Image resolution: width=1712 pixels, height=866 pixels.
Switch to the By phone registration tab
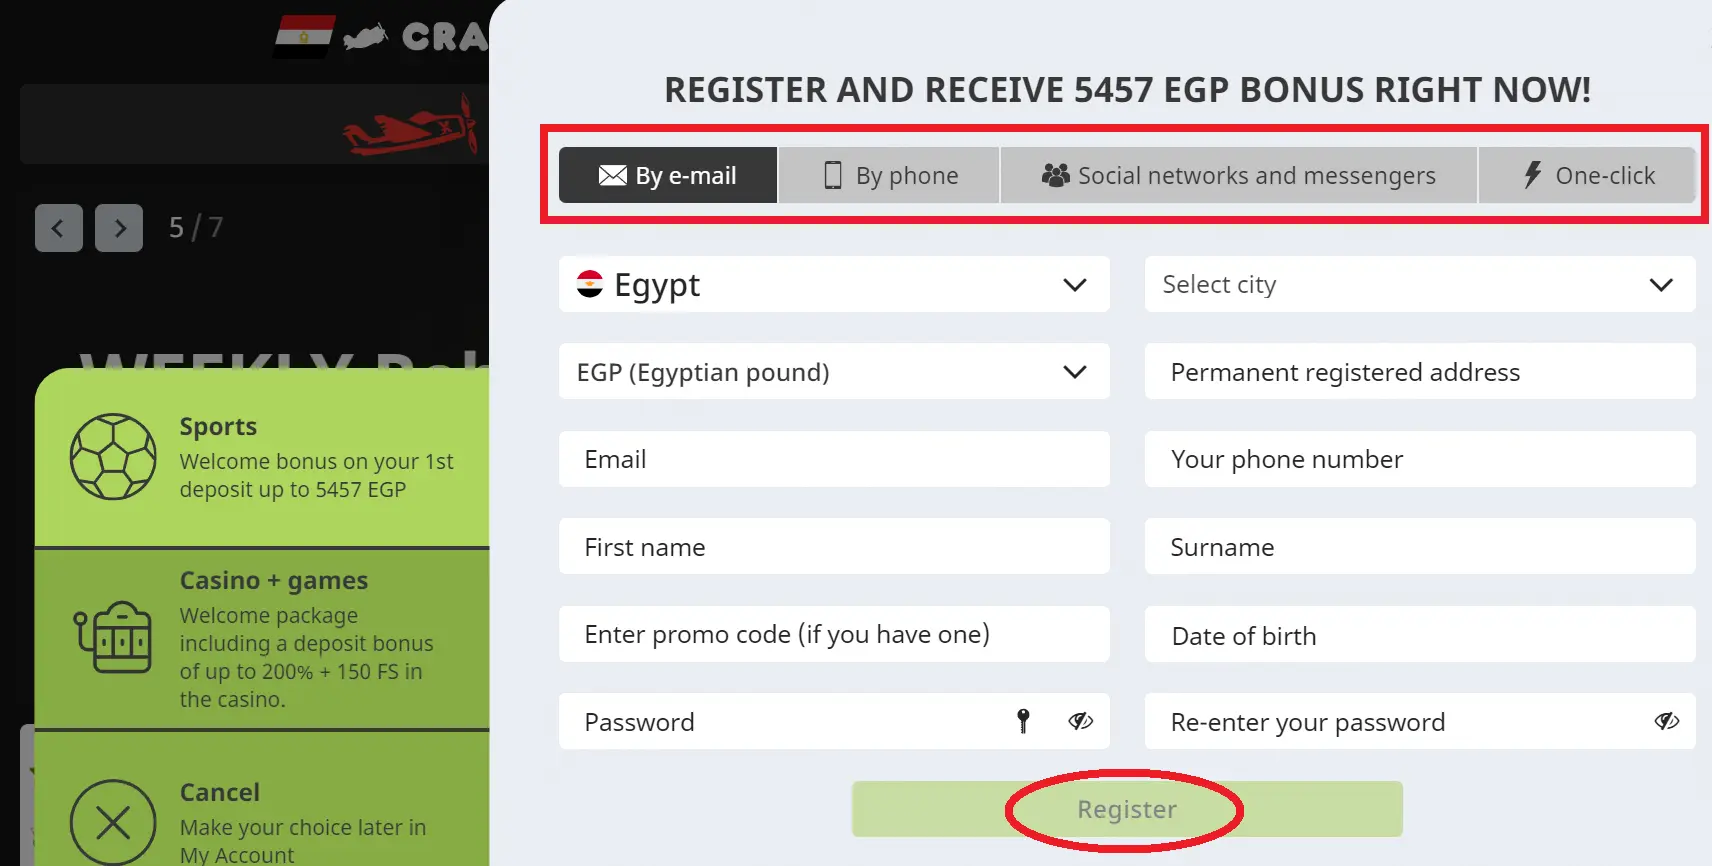(888, 174)
